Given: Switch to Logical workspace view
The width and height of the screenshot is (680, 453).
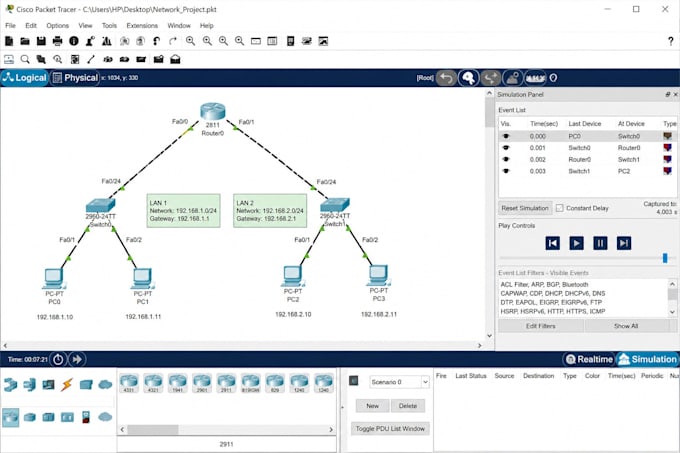Looking at the screenshot, I should [24, 78].
